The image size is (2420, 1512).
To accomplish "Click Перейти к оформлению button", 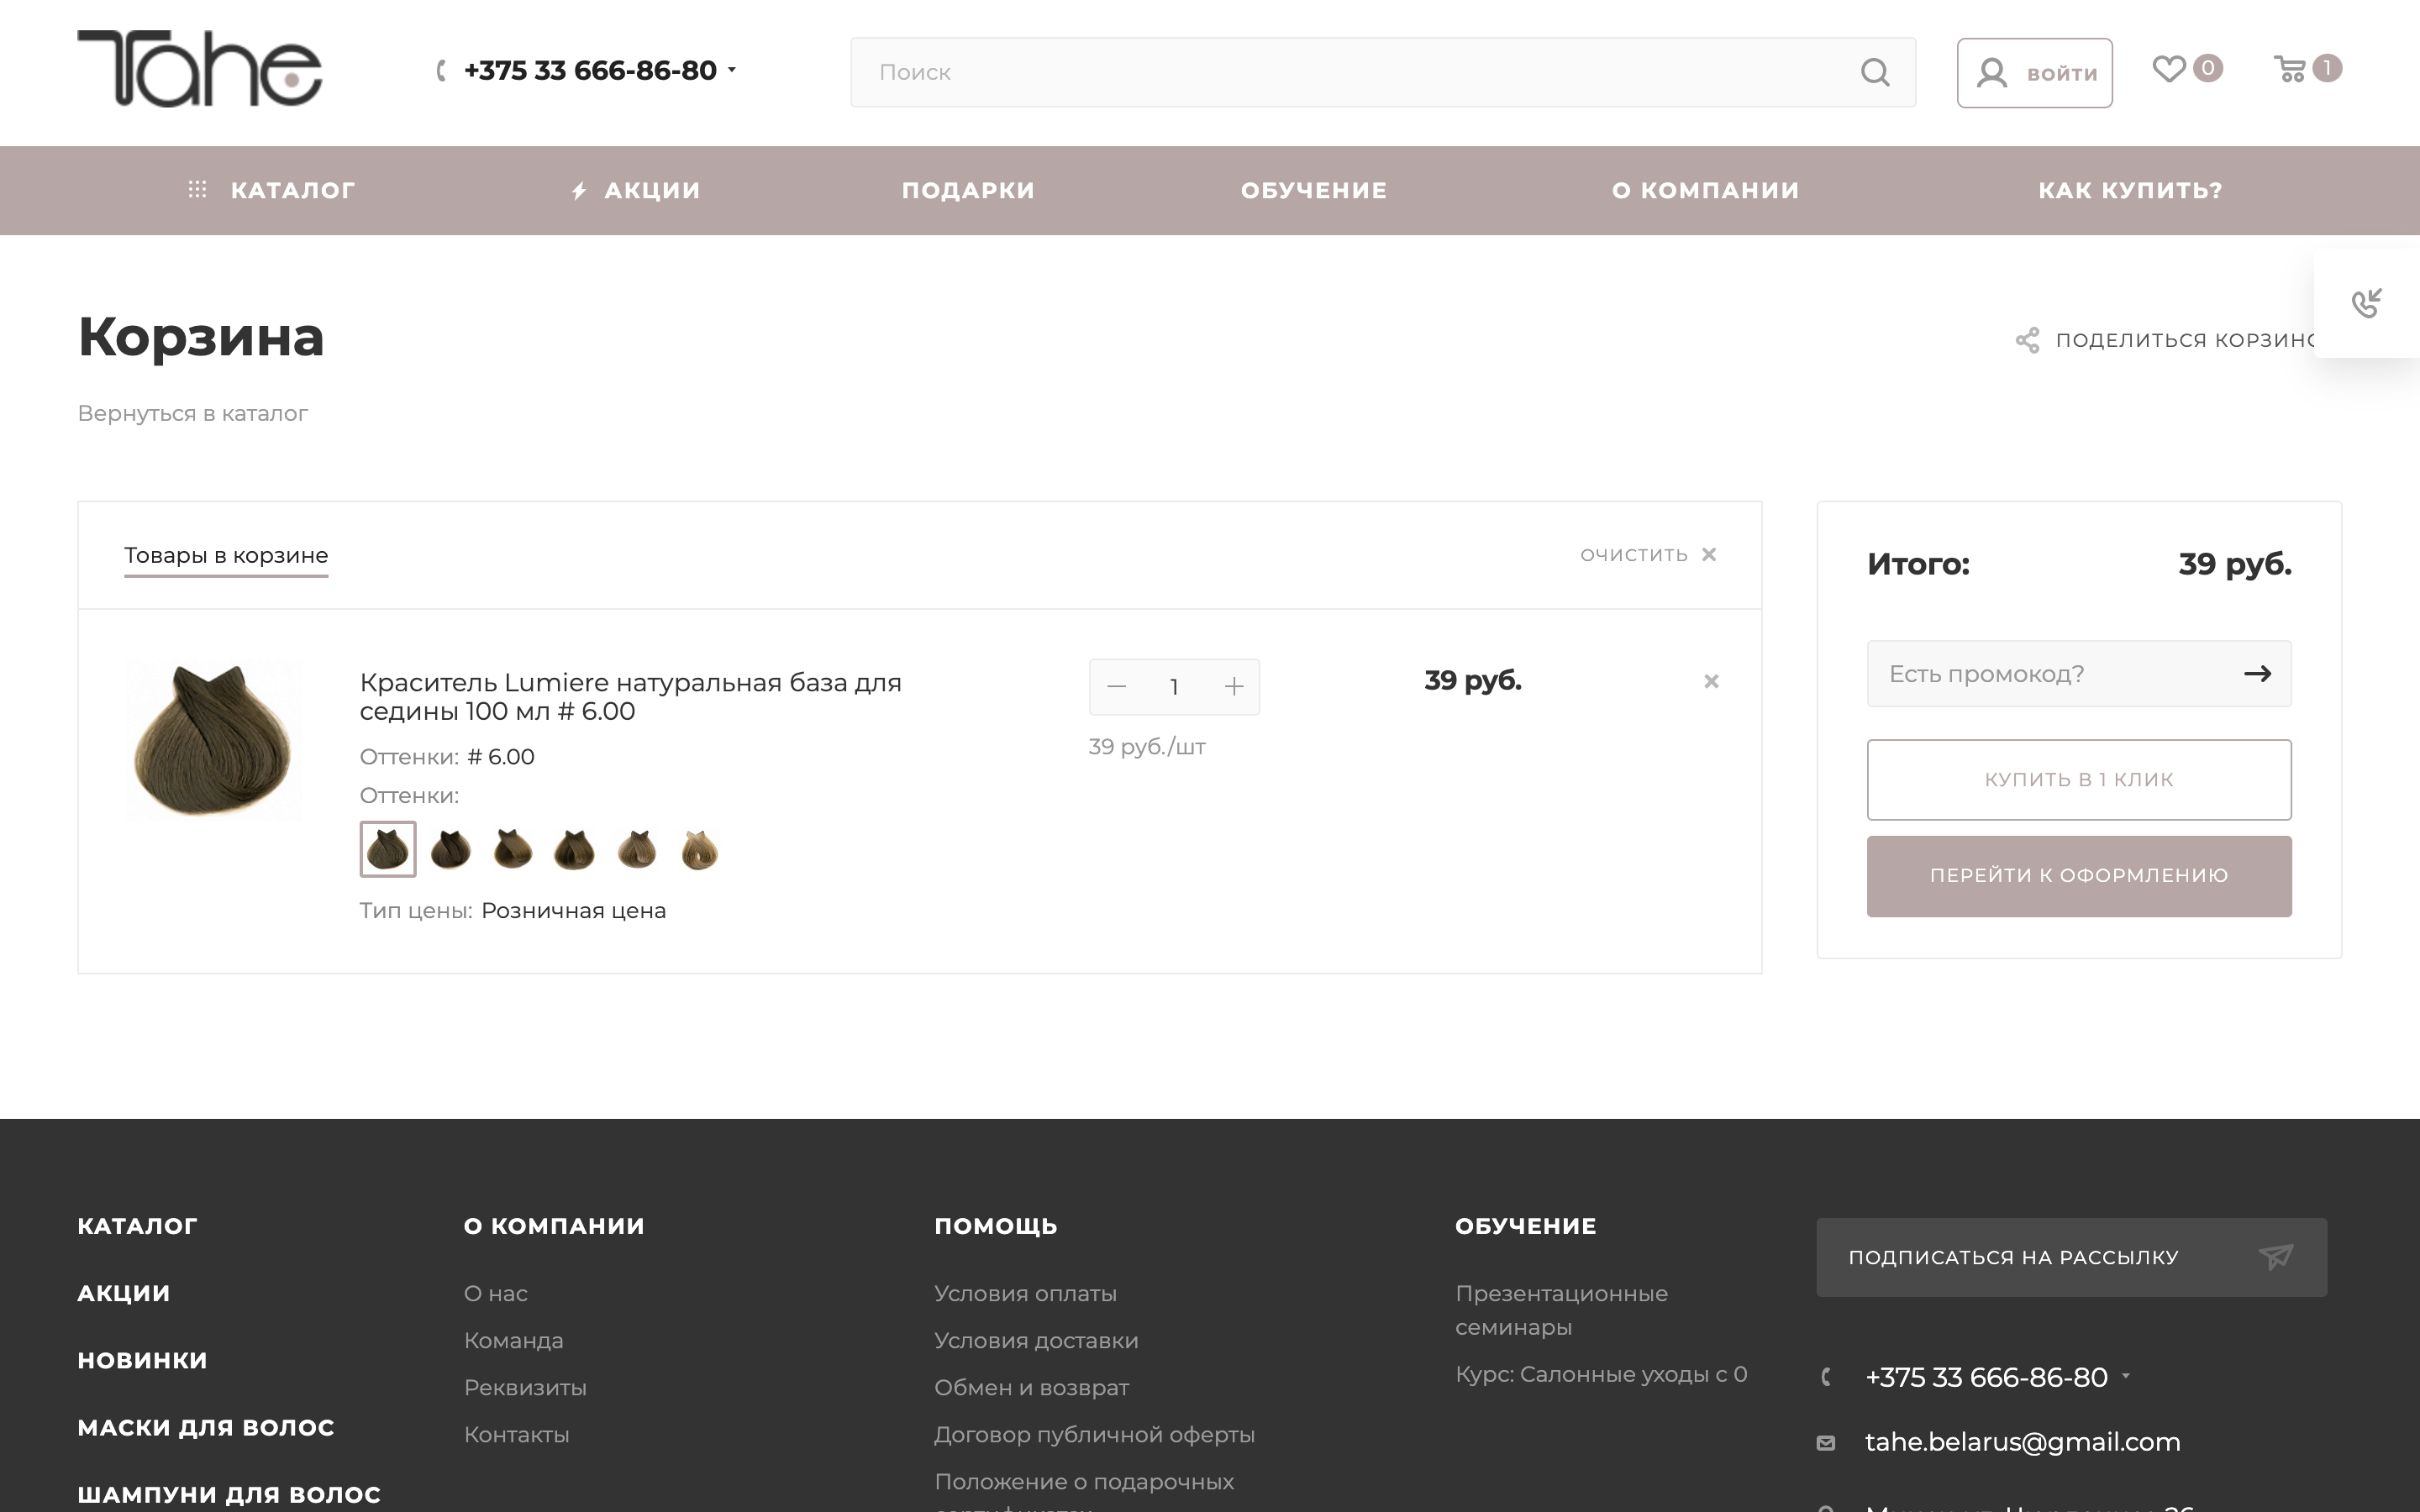I will 2079,876.
